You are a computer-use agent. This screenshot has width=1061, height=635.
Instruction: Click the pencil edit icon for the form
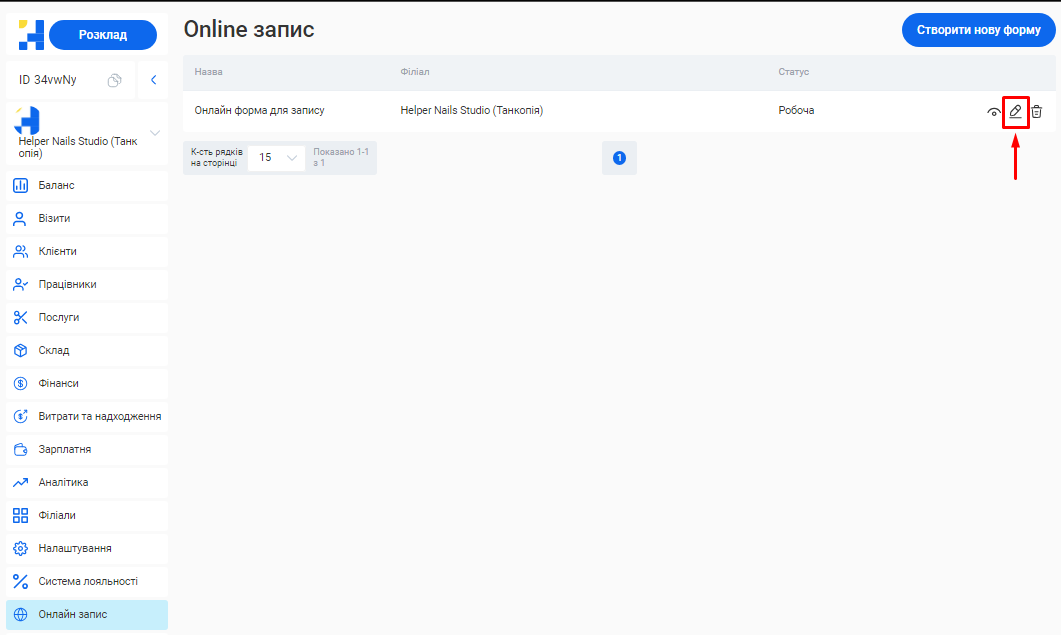tap(1015, 111)
